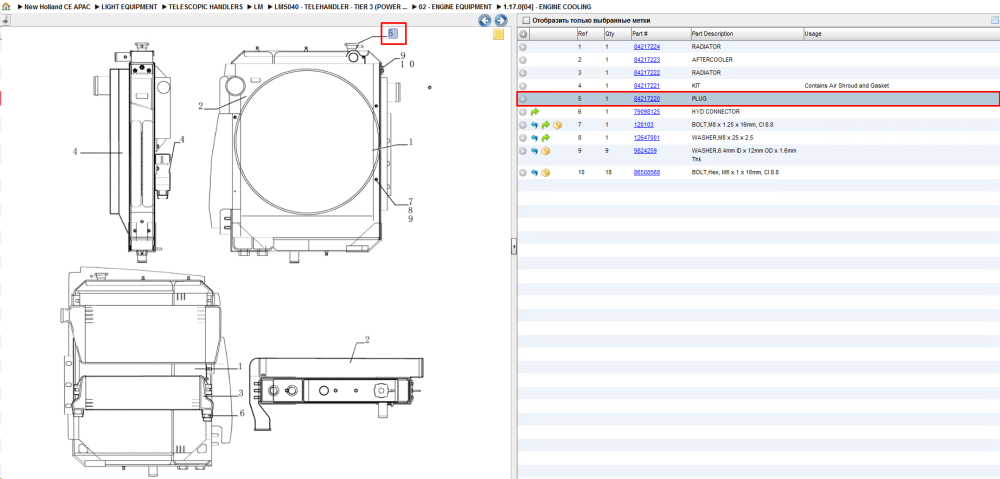Click 'Contains Air Shroud and Gasket' usage text
Image resolution: width=1000 pixels, height=479 pixels.
[846, 85]
